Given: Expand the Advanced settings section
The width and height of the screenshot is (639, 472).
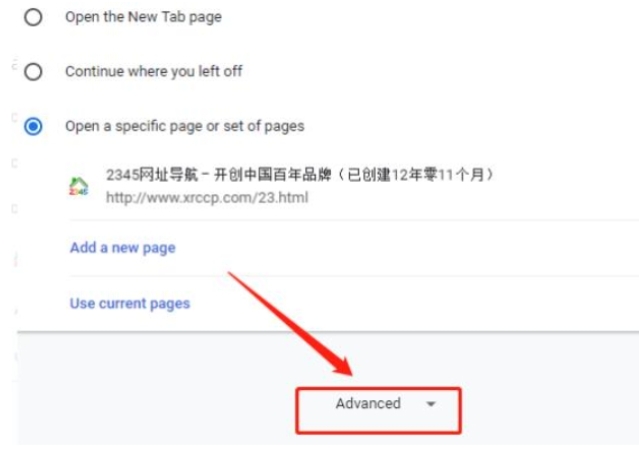Looking at the screenshot, I should click(378, 410).
